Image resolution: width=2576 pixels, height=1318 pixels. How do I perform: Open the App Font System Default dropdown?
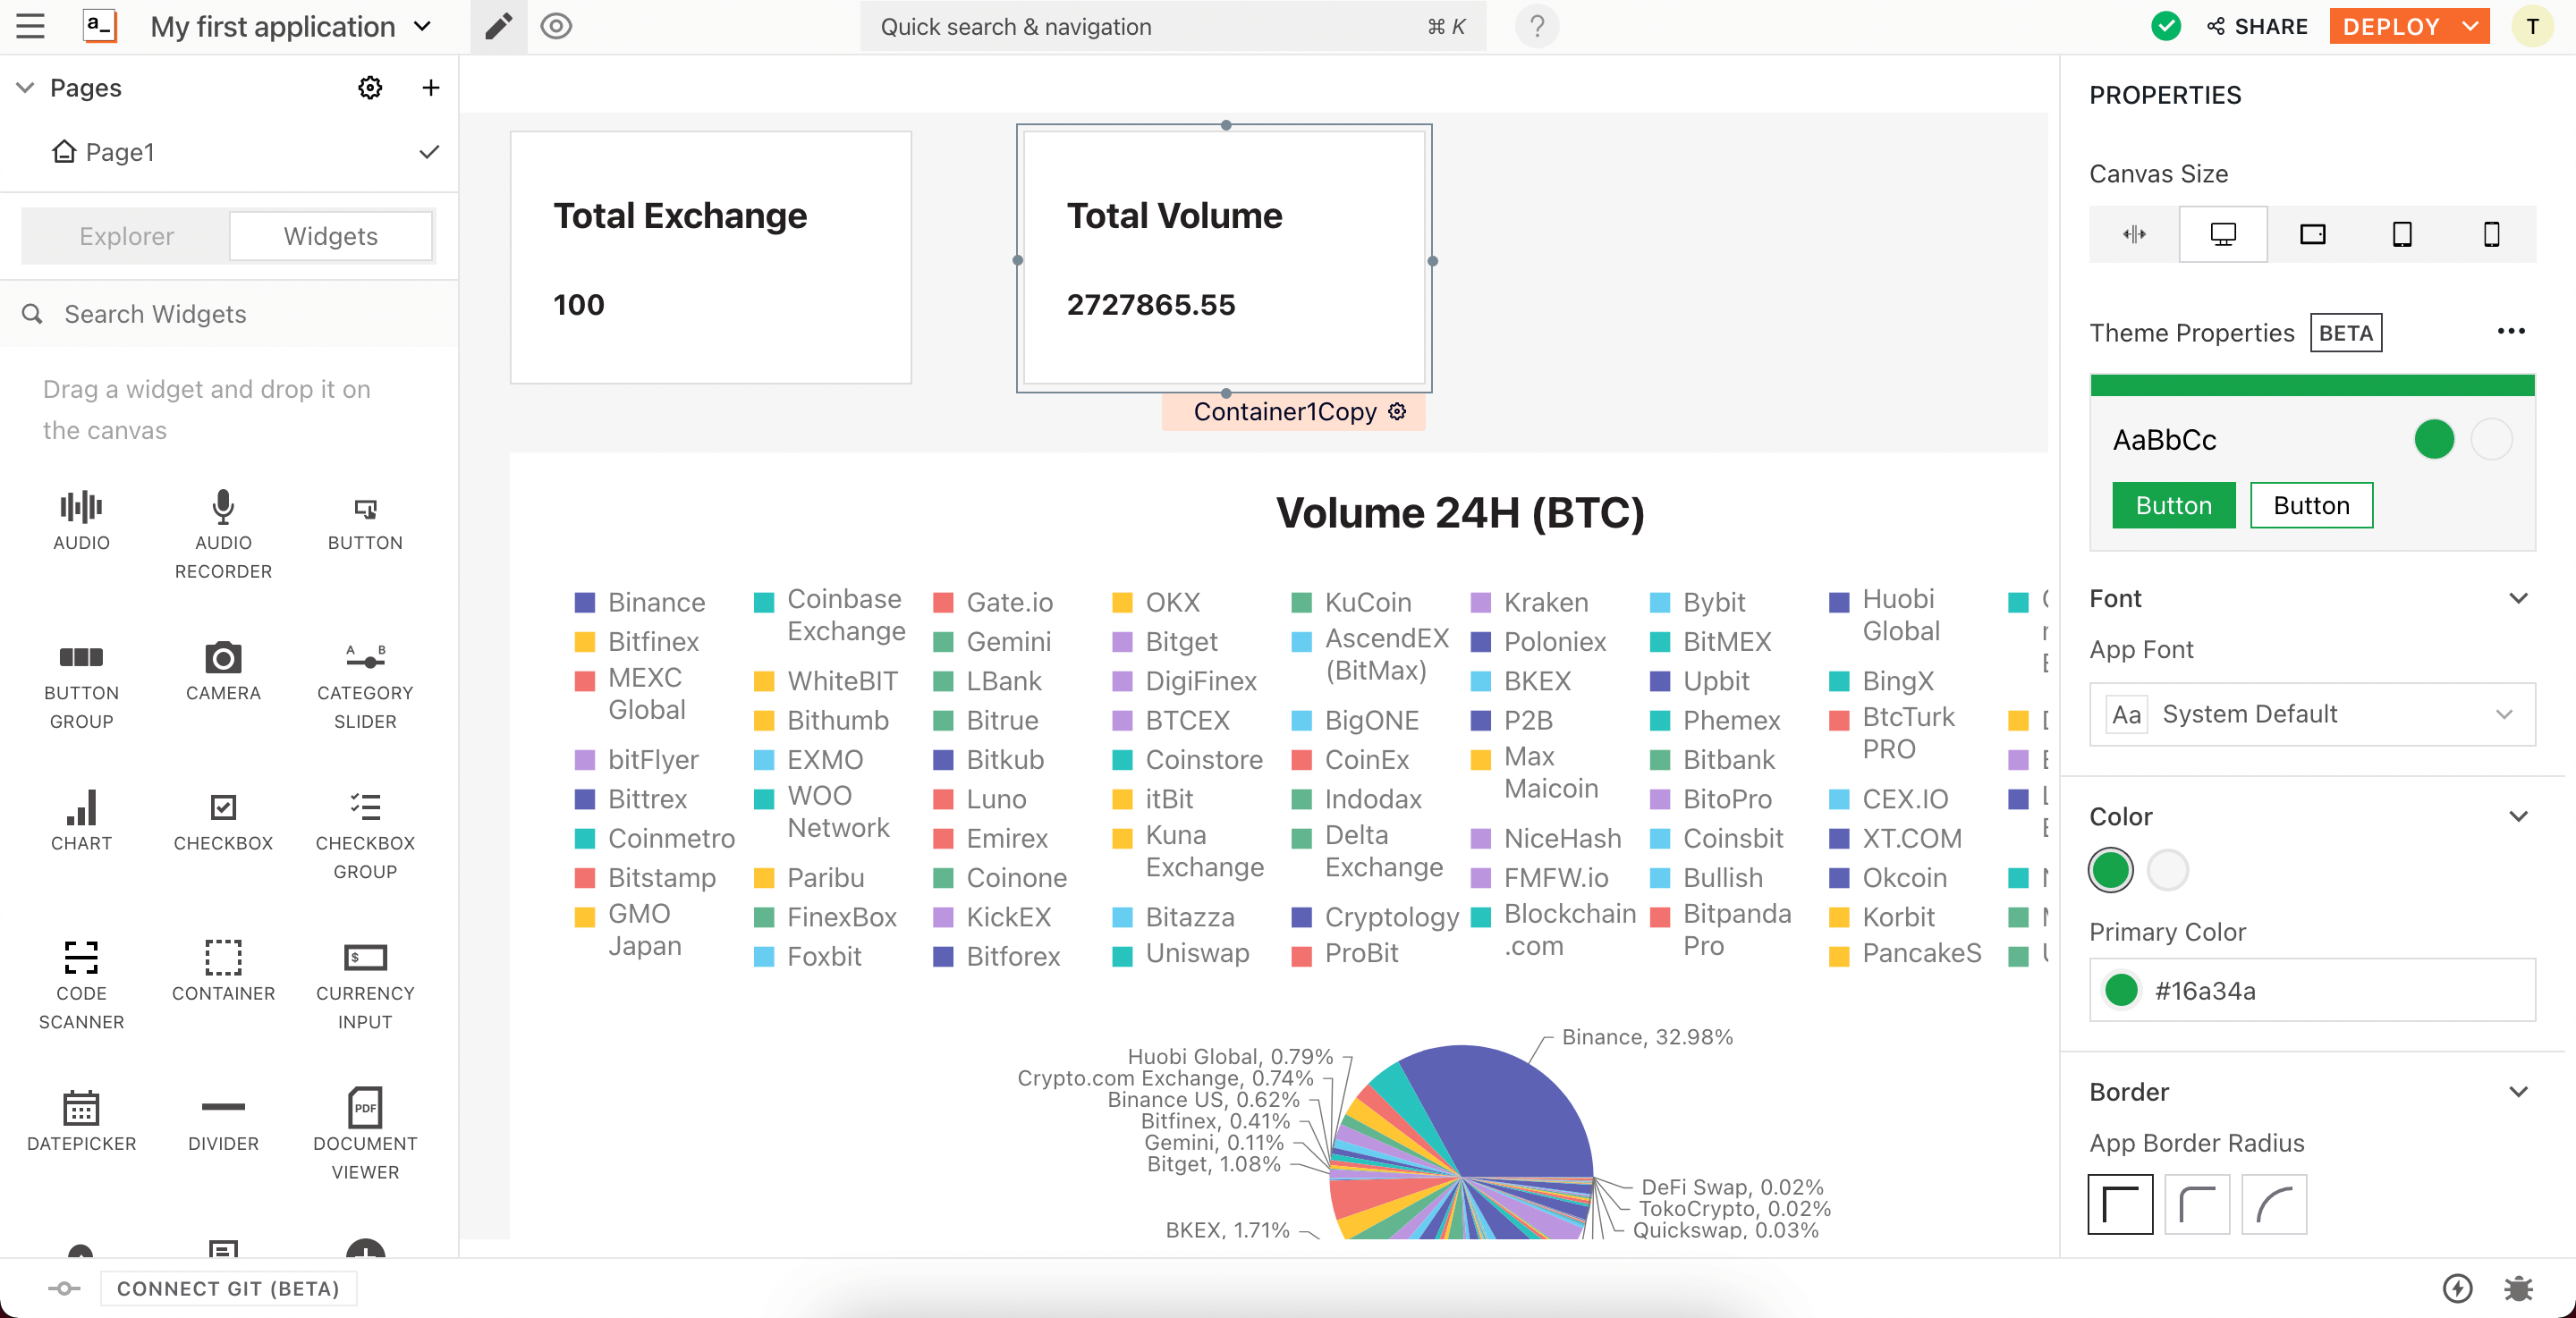tap(2311, 714)
